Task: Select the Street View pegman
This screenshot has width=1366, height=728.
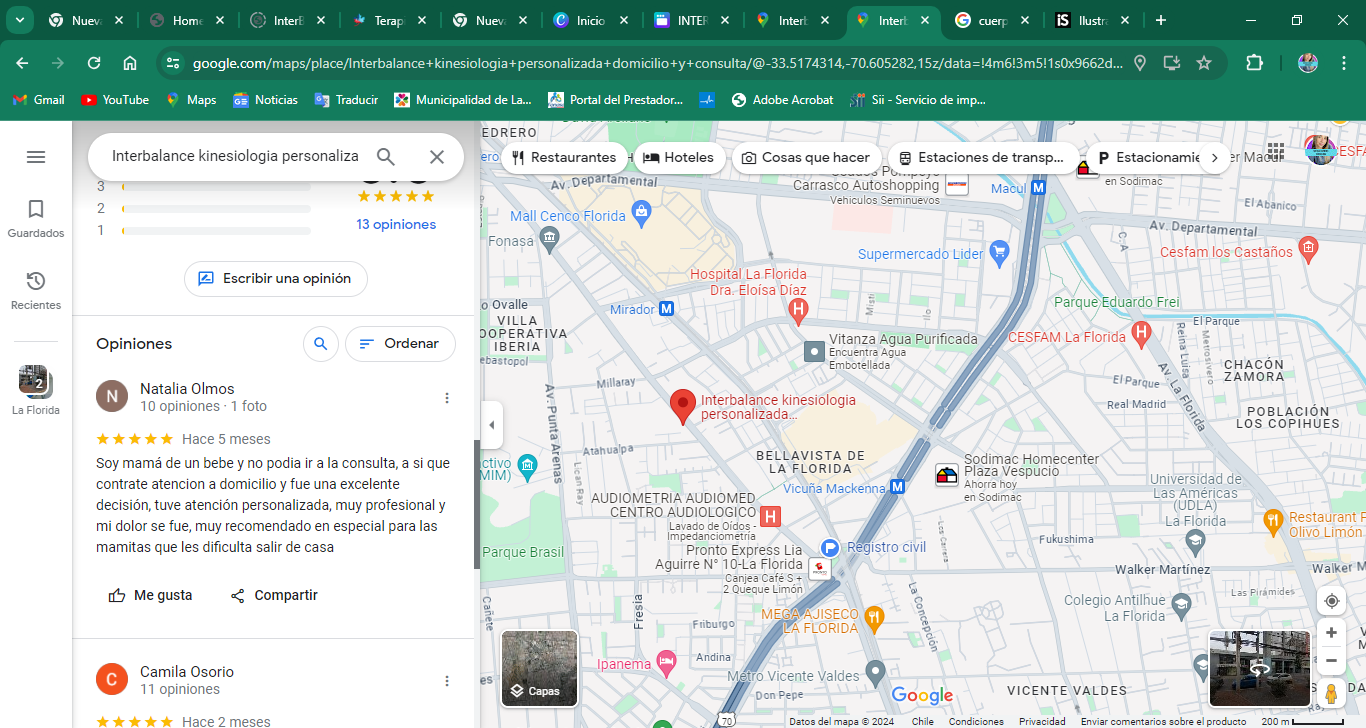Action: [x=1331, y=693]
